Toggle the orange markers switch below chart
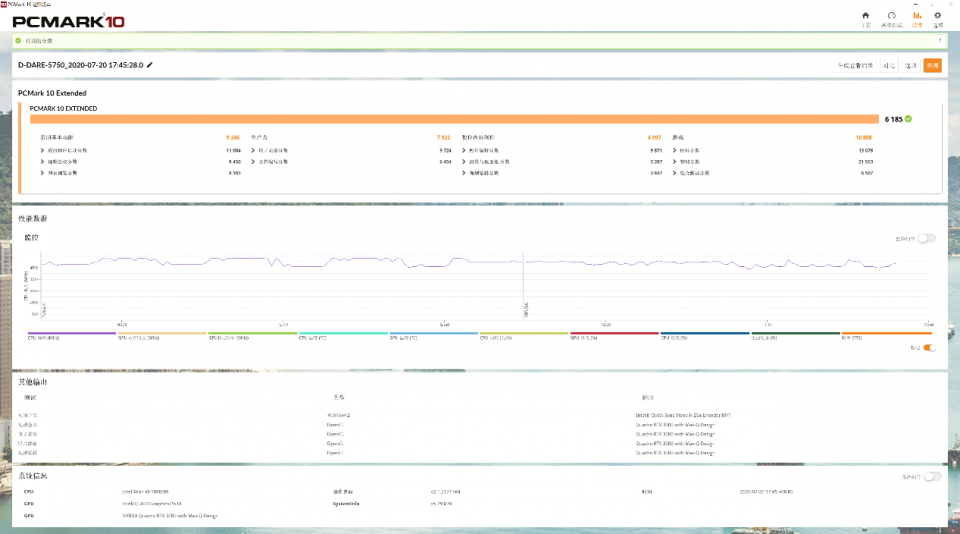960x534 pixels. click(930, 347)
